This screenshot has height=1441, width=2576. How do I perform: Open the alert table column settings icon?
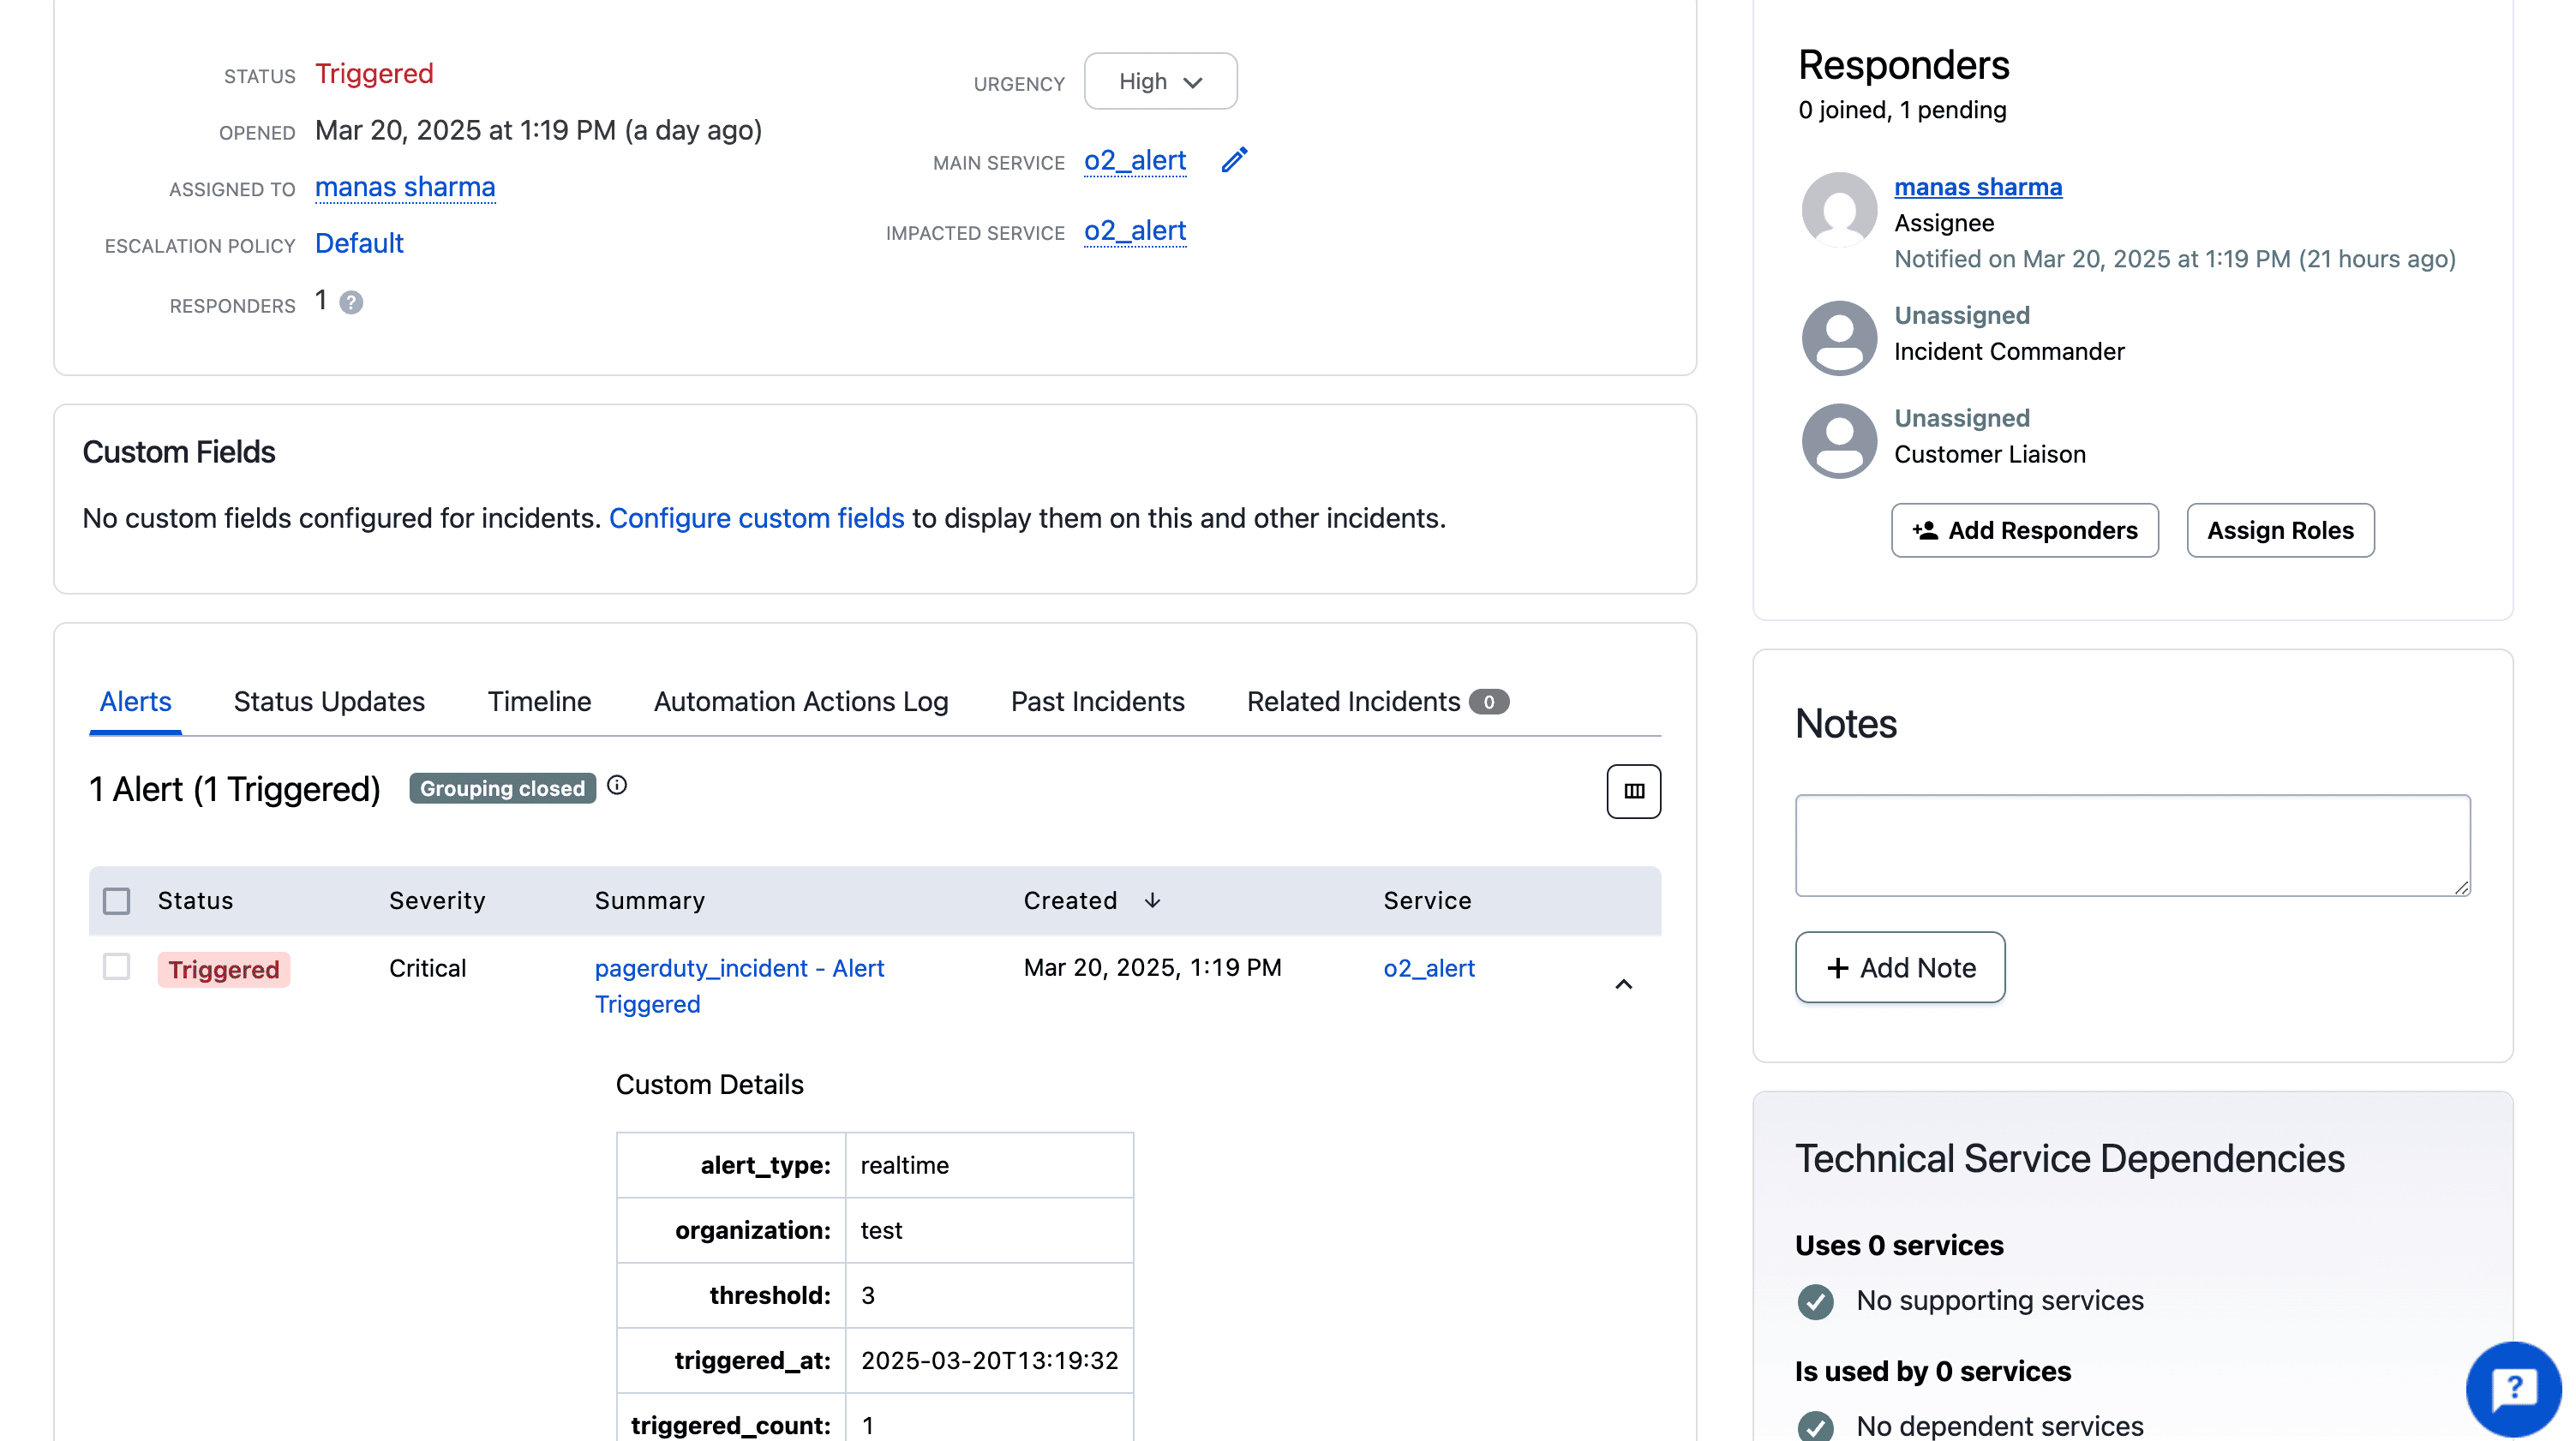pos(1633,791)
